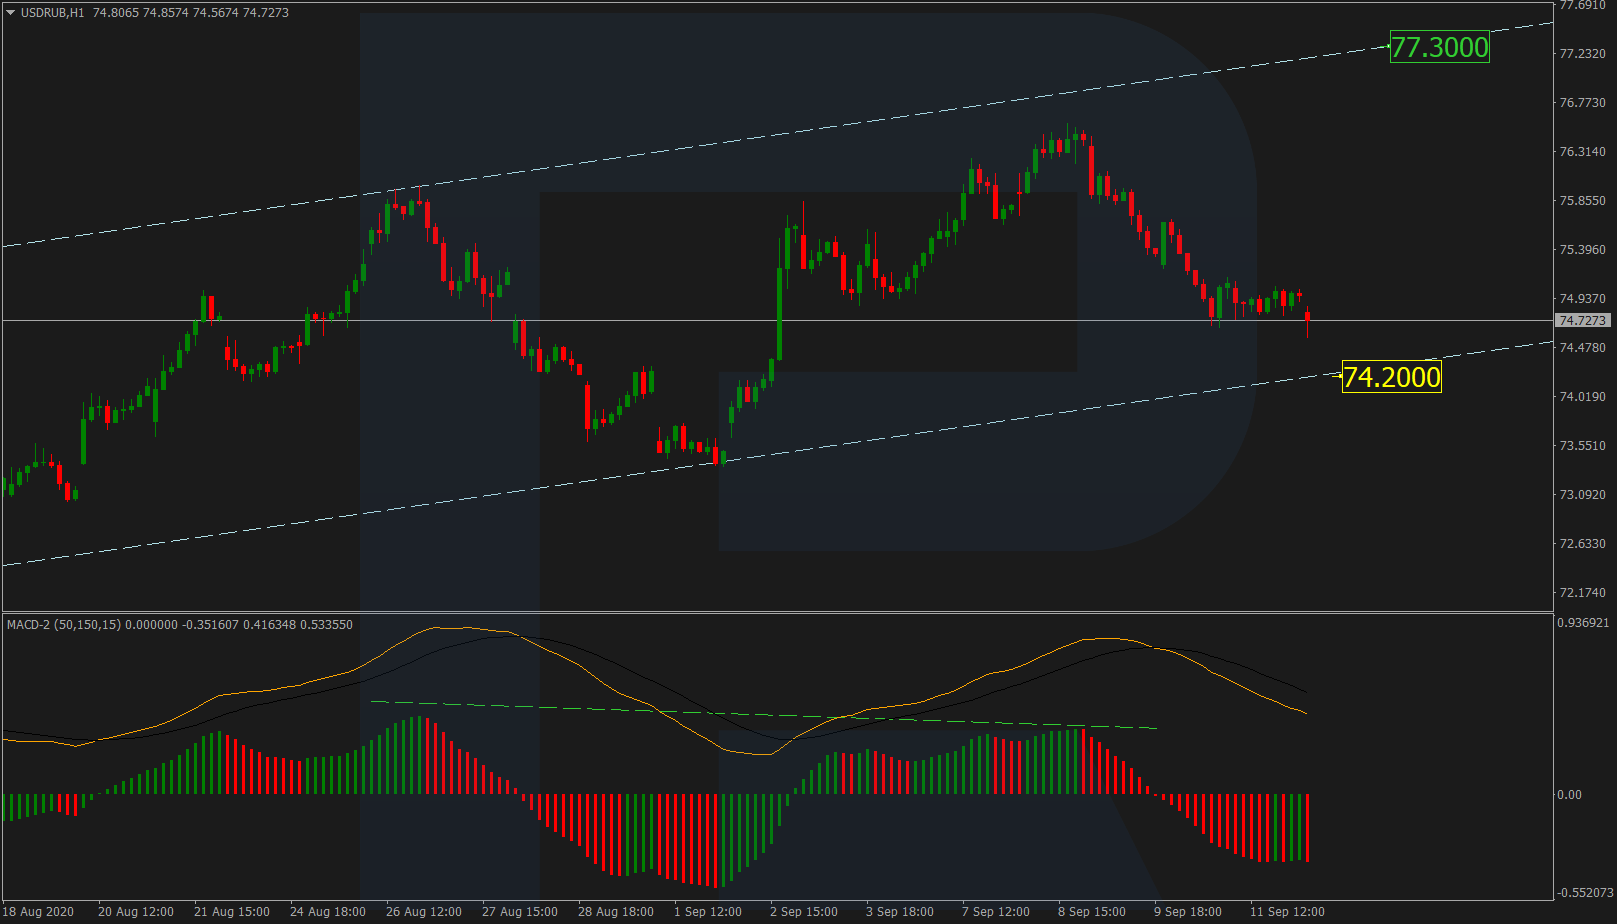The width and height of the screenshot is (1617, 924).
Task: Click the -0.552073 MACD scale value
Action: coord(1584,893)
